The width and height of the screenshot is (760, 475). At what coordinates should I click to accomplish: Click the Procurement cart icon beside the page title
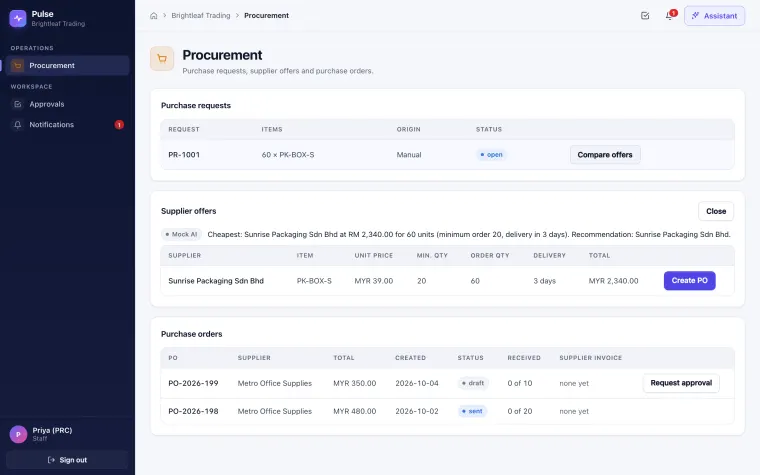162,59
